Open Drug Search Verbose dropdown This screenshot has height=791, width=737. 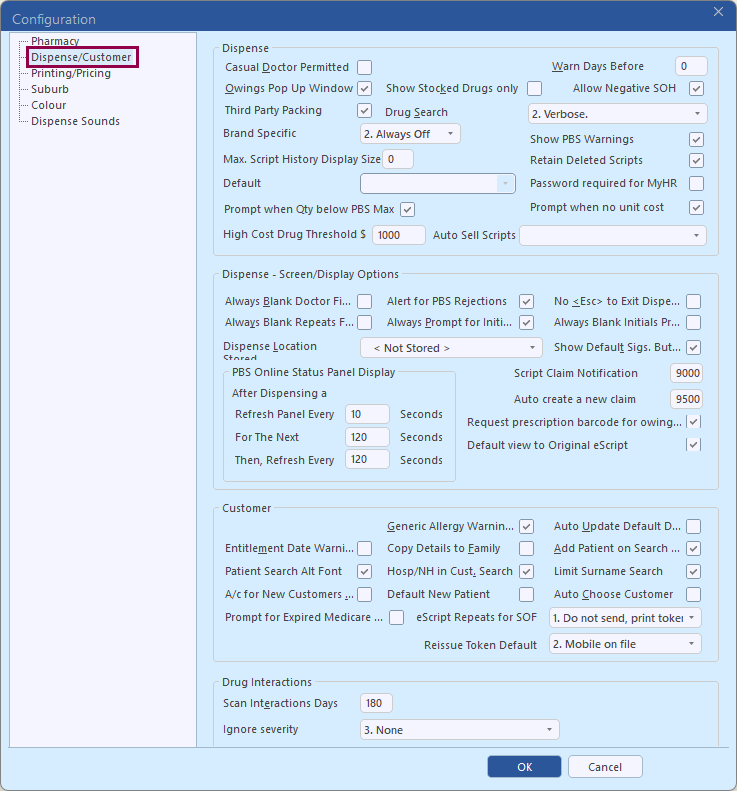617,114
